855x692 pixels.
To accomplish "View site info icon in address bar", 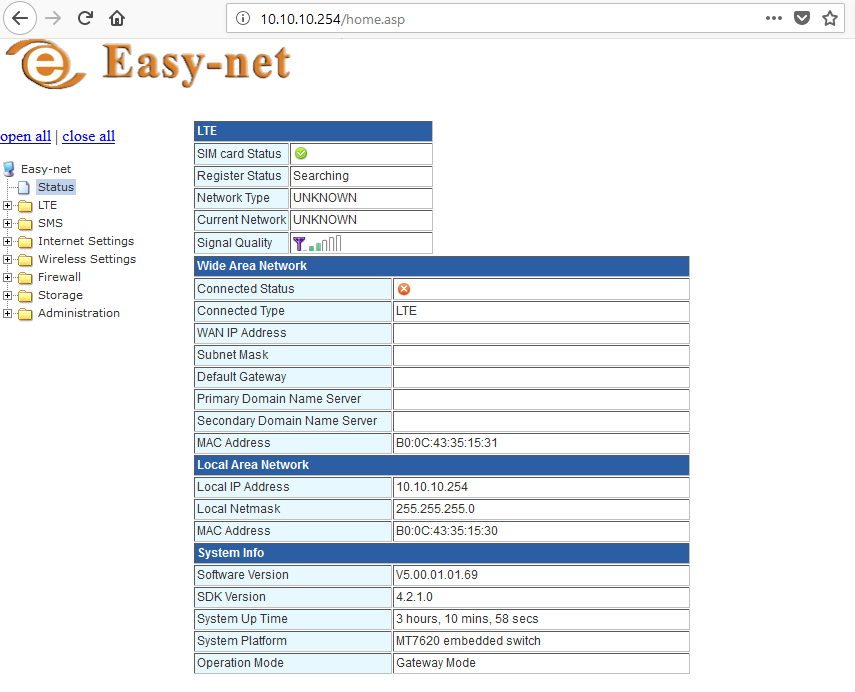I will pos(243,19).
